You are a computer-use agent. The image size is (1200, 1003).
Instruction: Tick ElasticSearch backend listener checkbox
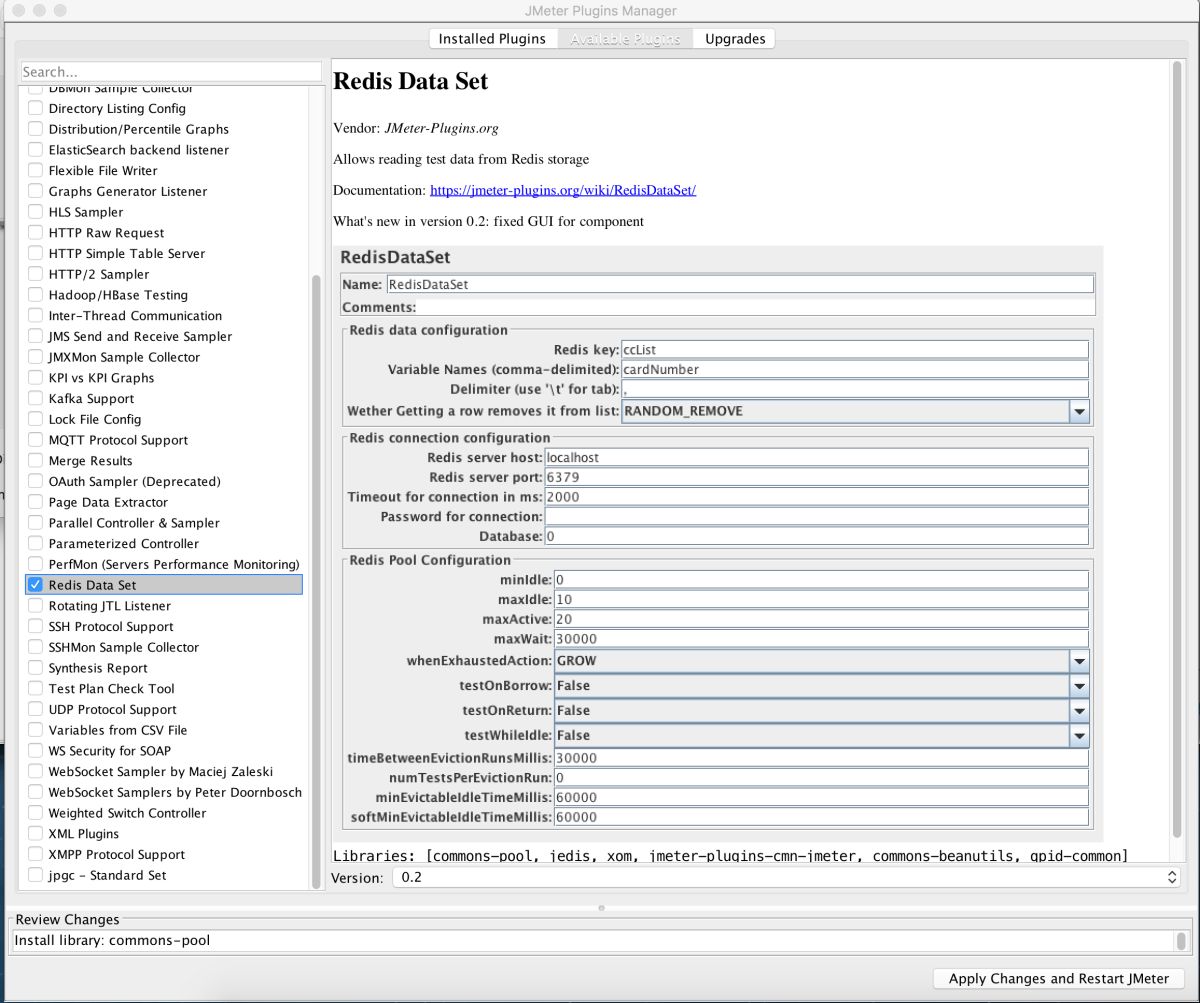[x=35, y=150]
